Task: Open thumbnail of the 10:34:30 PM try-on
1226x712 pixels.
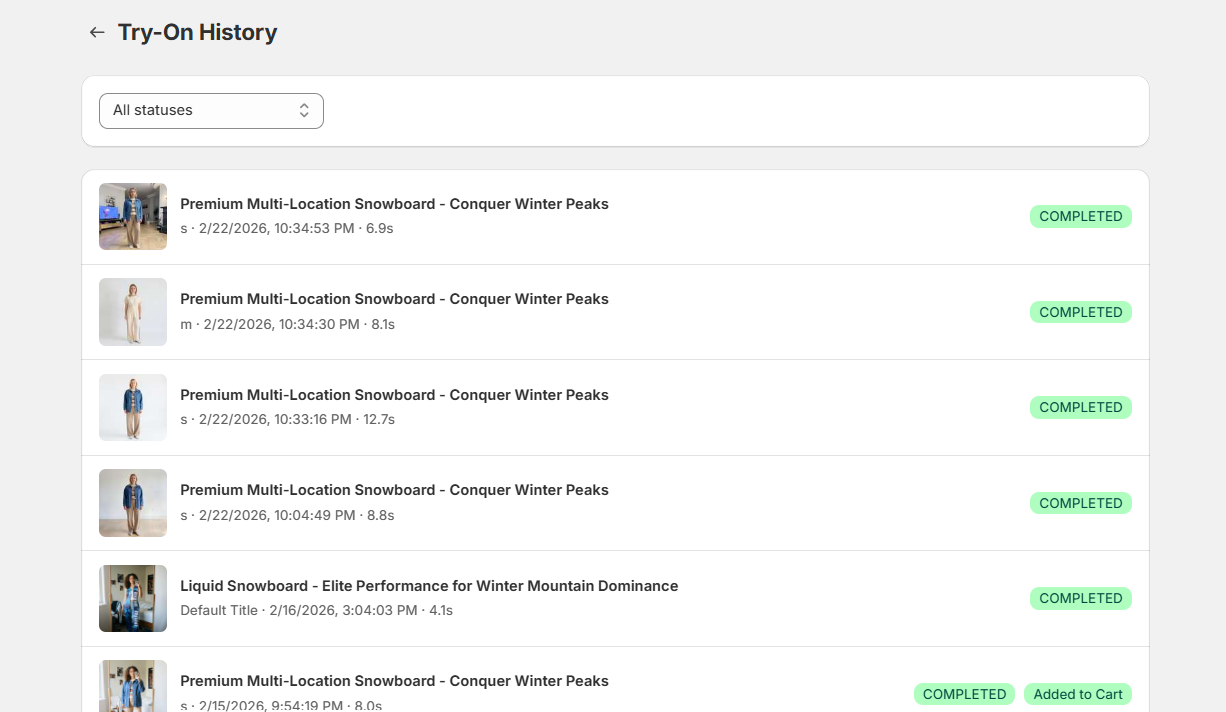Action: (x=133, y=312)
